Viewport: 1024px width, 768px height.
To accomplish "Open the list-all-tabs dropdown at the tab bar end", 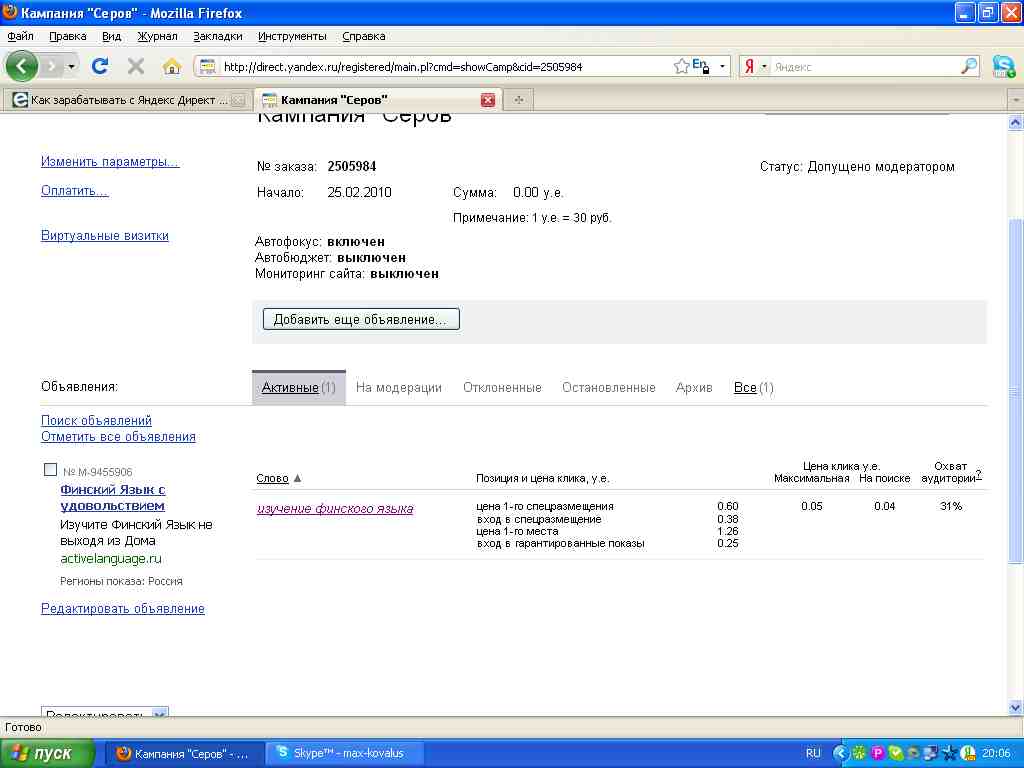I will [1016, 100].
